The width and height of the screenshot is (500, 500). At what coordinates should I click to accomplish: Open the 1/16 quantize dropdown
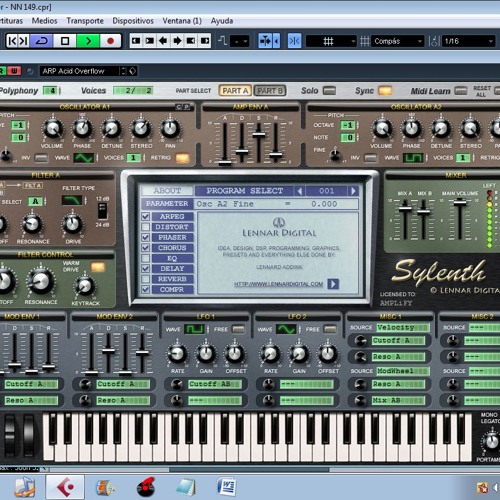click(x=468, y=41)
